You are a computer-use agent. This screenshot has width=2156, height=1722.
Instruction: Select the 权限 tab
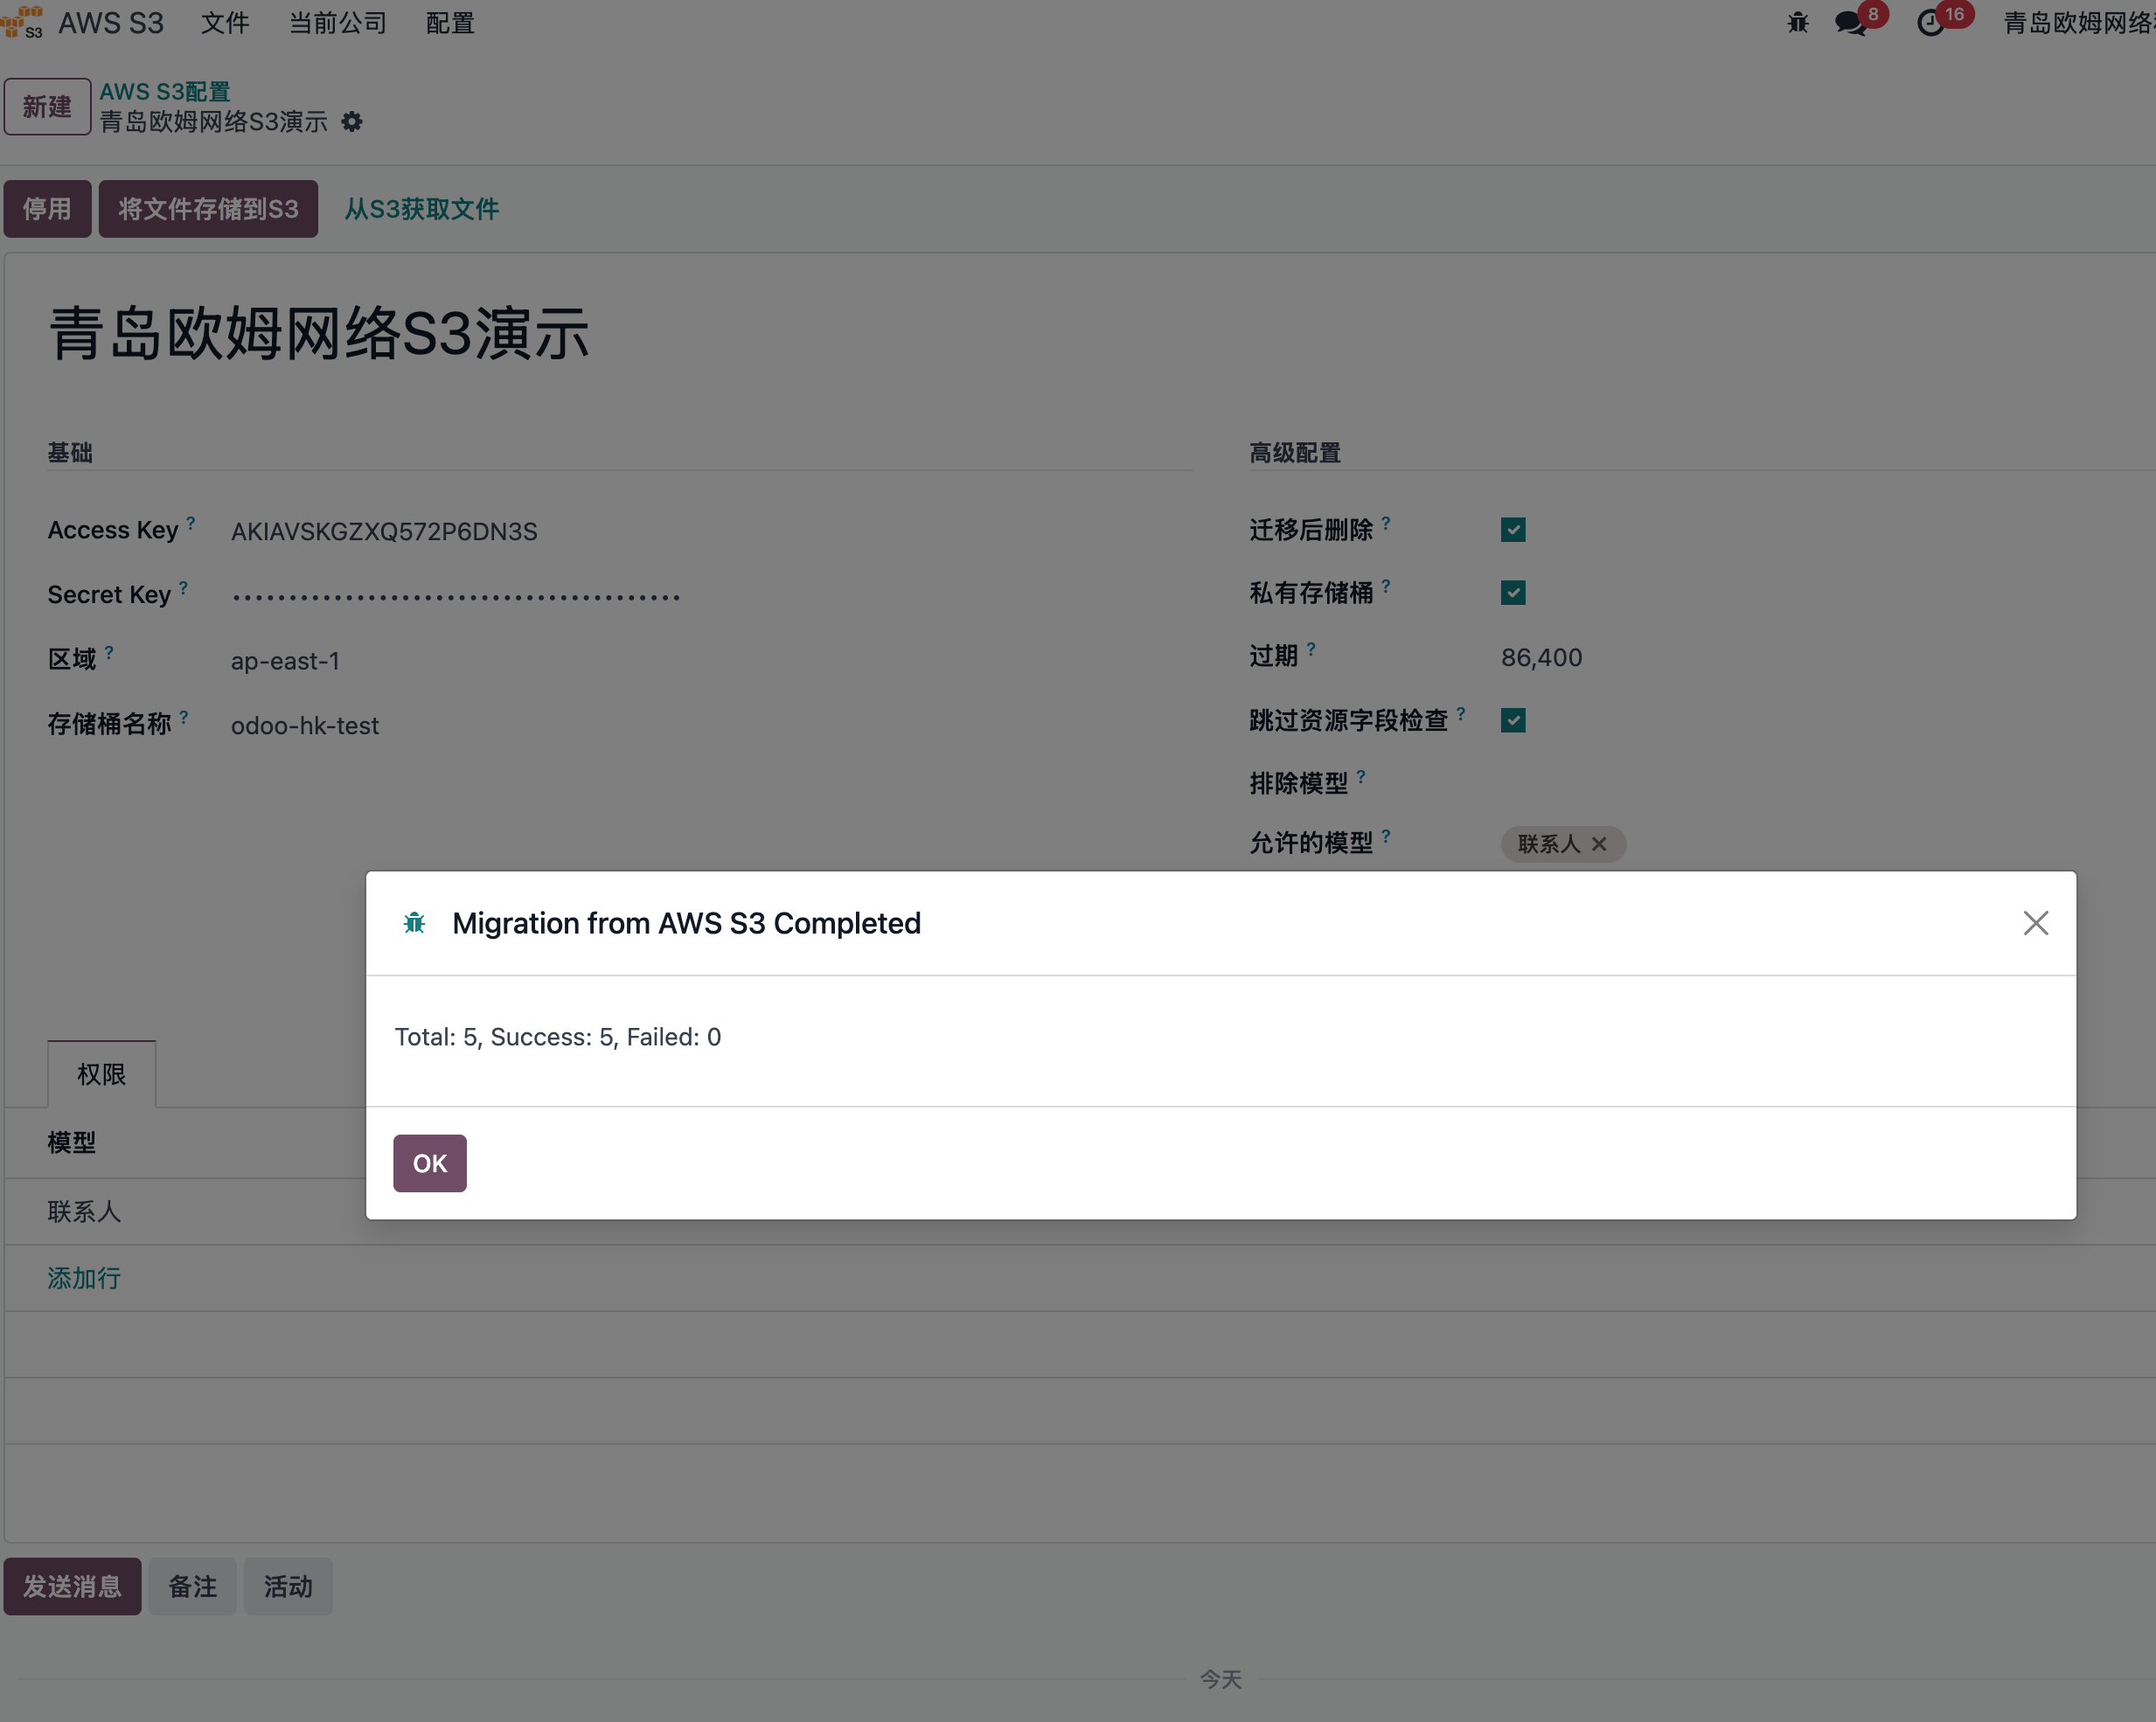click(102, 1074)
